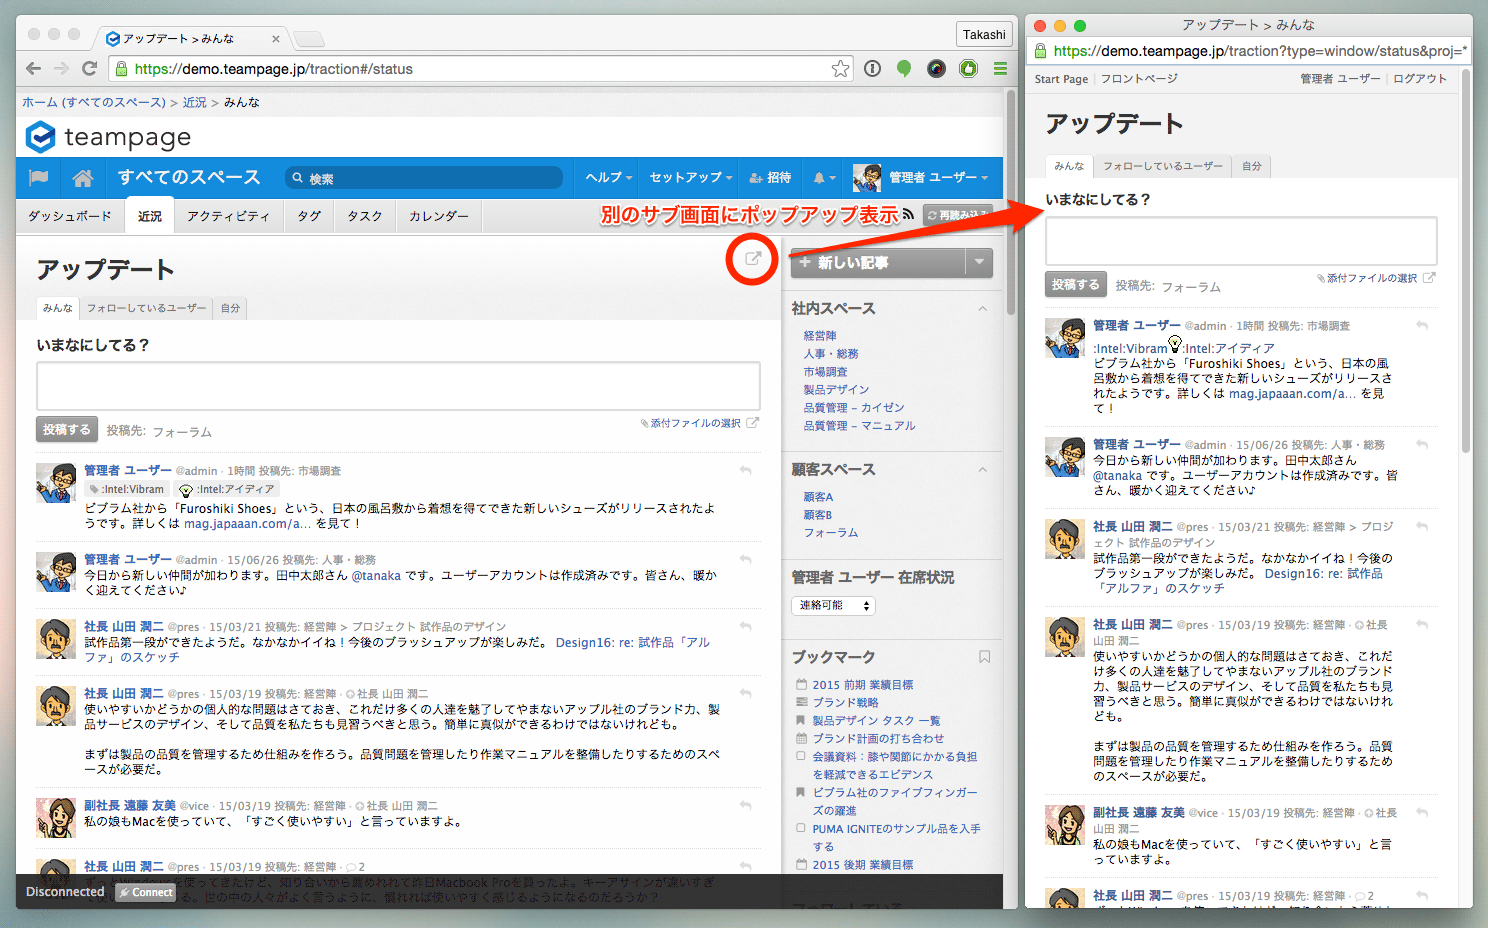Screen dimensions: 1488x928
Task: Open the 管理者 ユーザー account dropdown
Action: [x=938, y=177]
